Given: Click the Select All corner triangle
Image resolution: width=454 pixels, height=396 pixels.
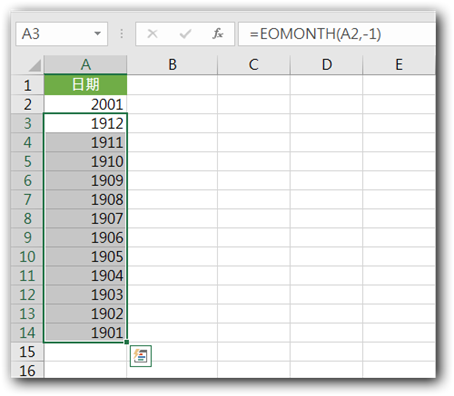Looking at the screenshot, I should [x=35, y=65].
